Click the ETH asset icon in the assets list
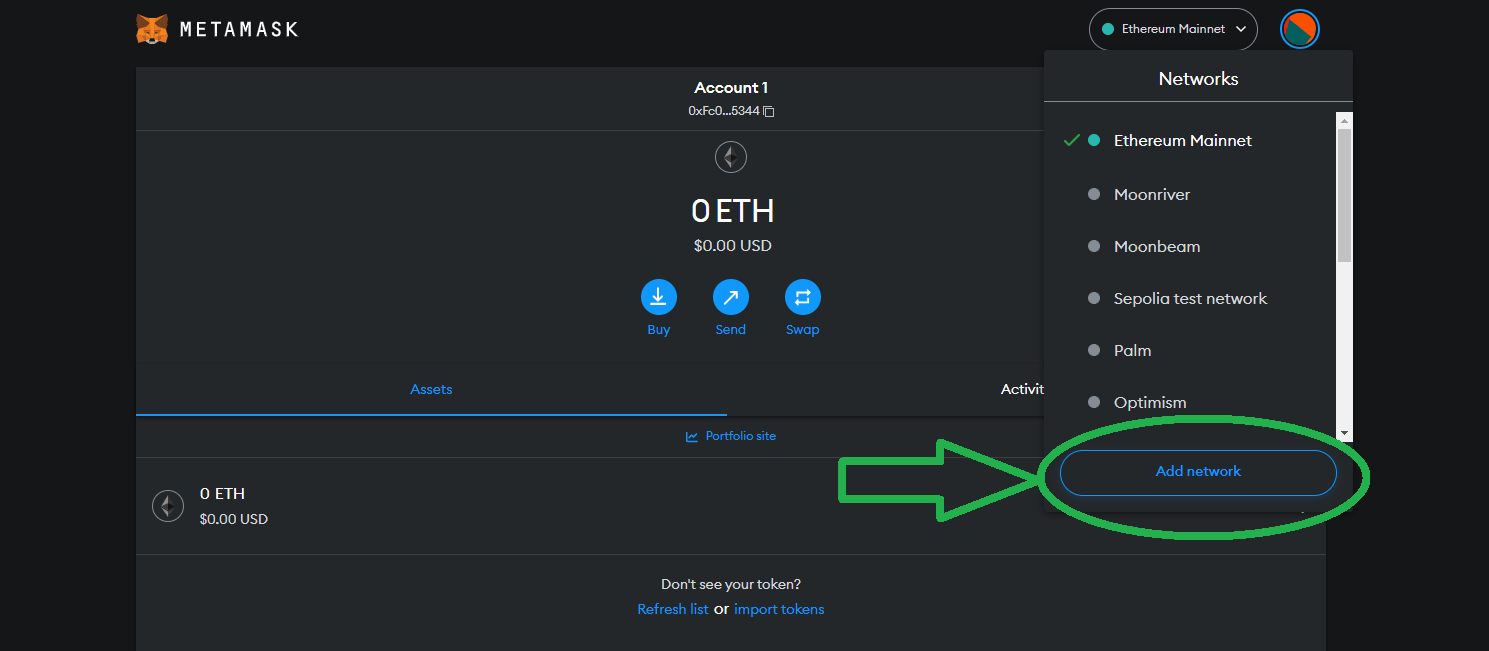 pos(167,506)
